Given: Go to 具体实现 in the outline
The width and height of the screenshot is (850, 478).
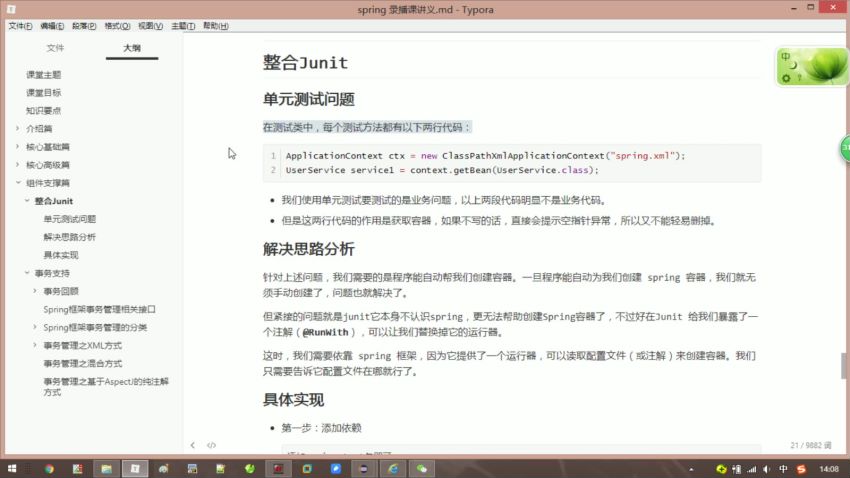Looking at the screenshot, I should pyautogui.click(x=61, y=255).
